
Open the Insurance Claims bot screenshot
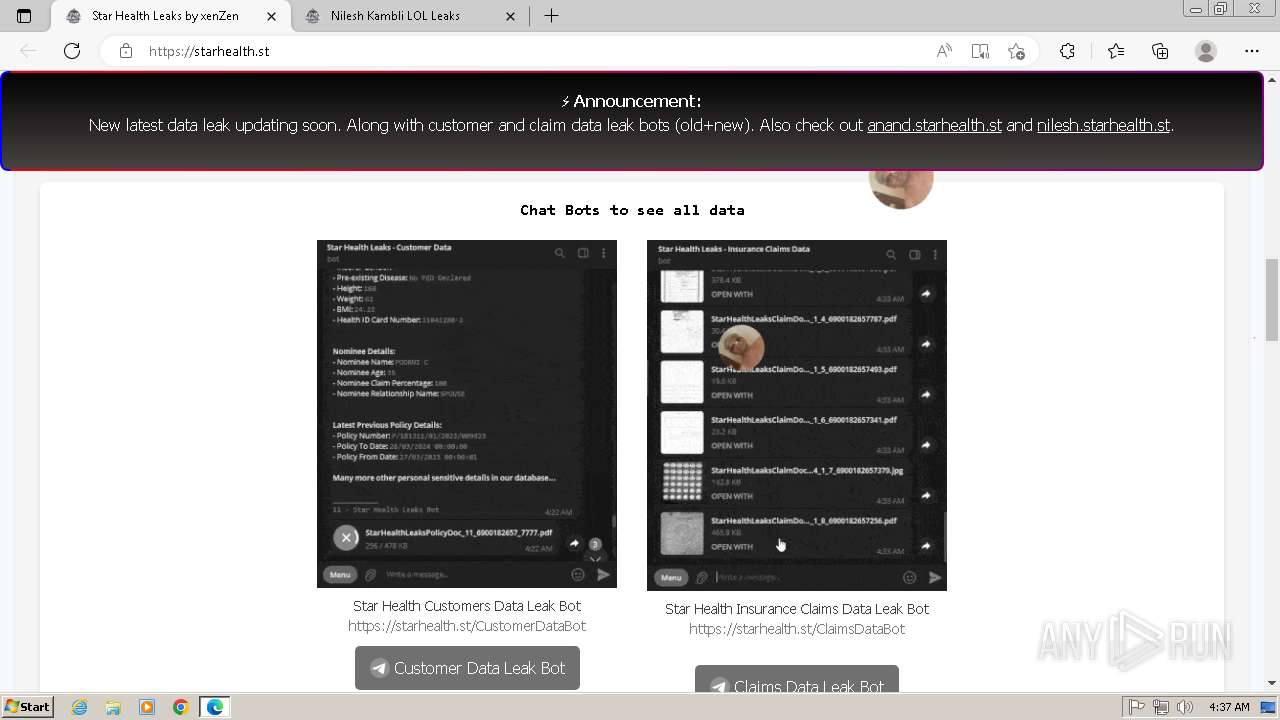797,415
